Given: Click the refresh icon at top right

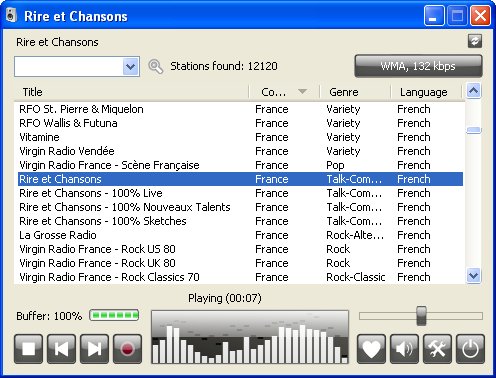Looking at the screenshot, I should pyautogui.click(x=475, y=41).
